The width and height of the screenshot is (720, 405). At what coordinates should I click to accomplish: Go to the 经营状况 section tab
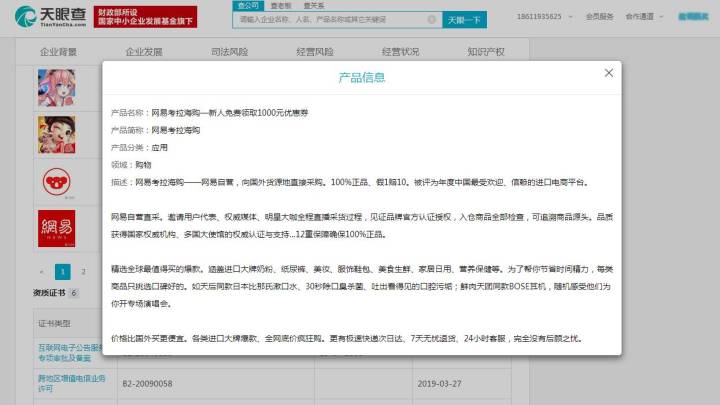point(400,52)
